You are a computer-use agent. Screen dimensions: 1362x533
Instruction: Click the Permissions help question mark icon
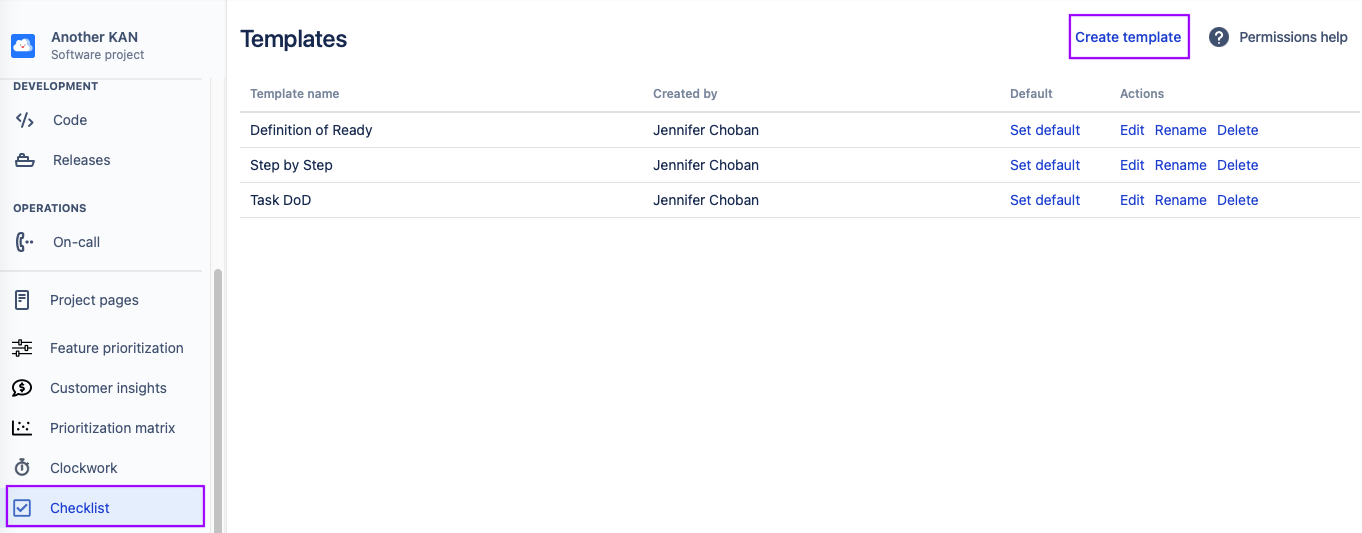(x=1218, y=37)
